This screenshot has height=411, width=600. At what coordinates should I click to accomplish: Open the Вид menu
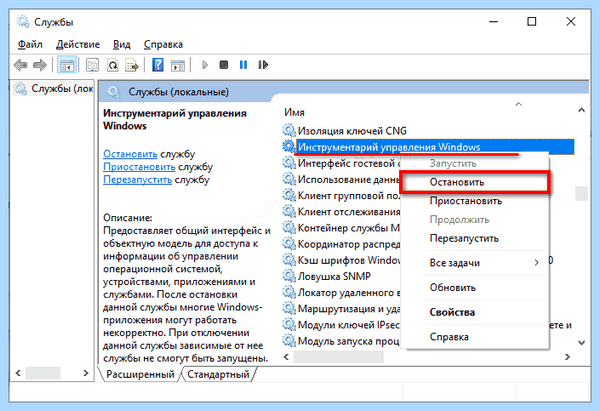click(x=122, y=44)
